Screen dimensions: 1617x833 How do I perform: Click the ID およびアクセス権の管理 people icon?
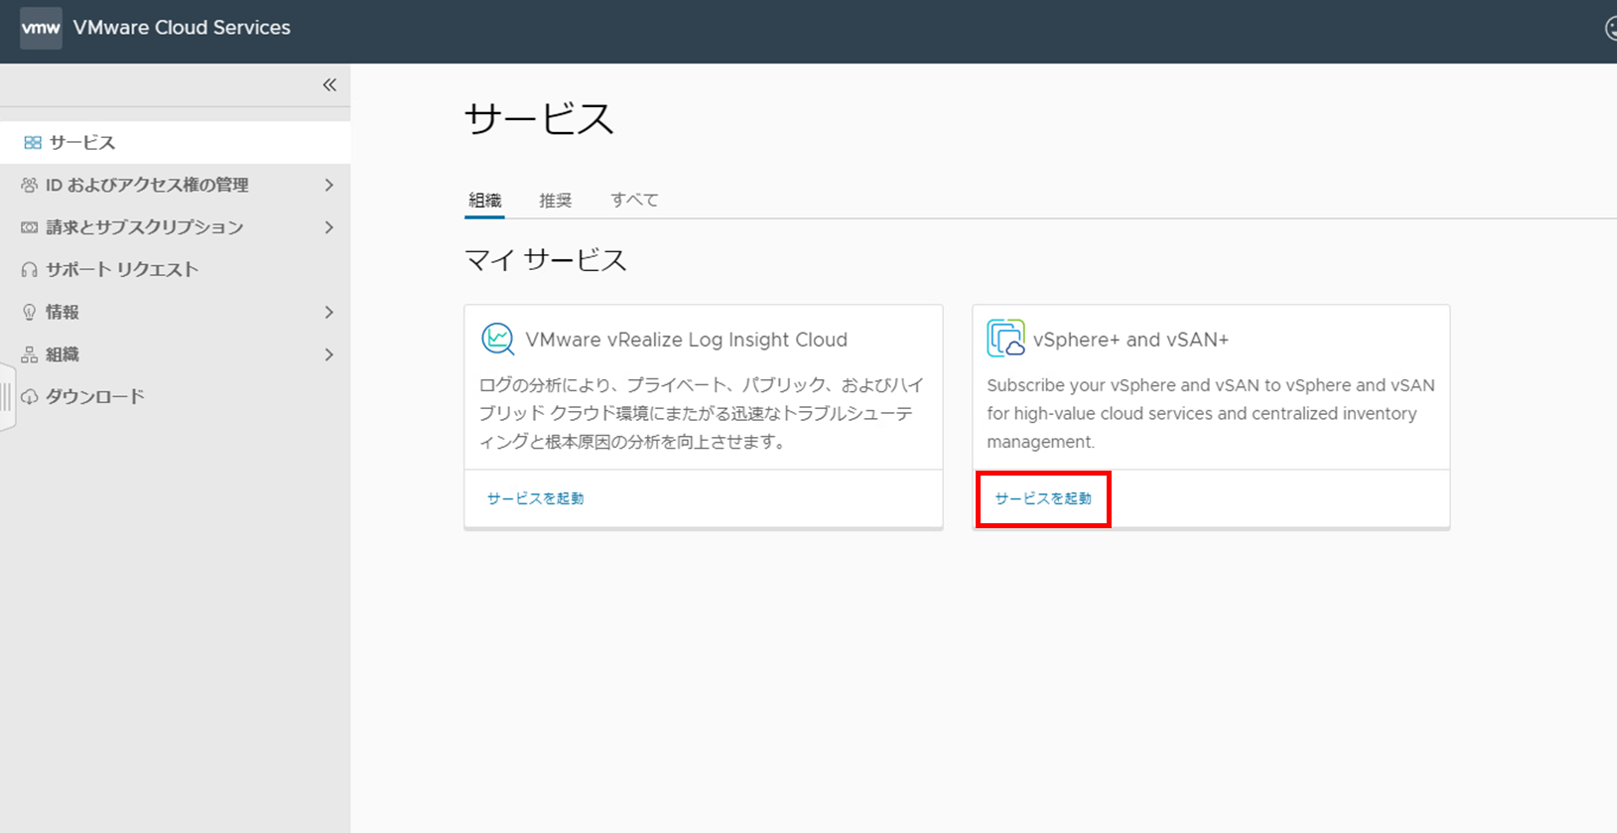pyautogui.click(x=29, y=185)
